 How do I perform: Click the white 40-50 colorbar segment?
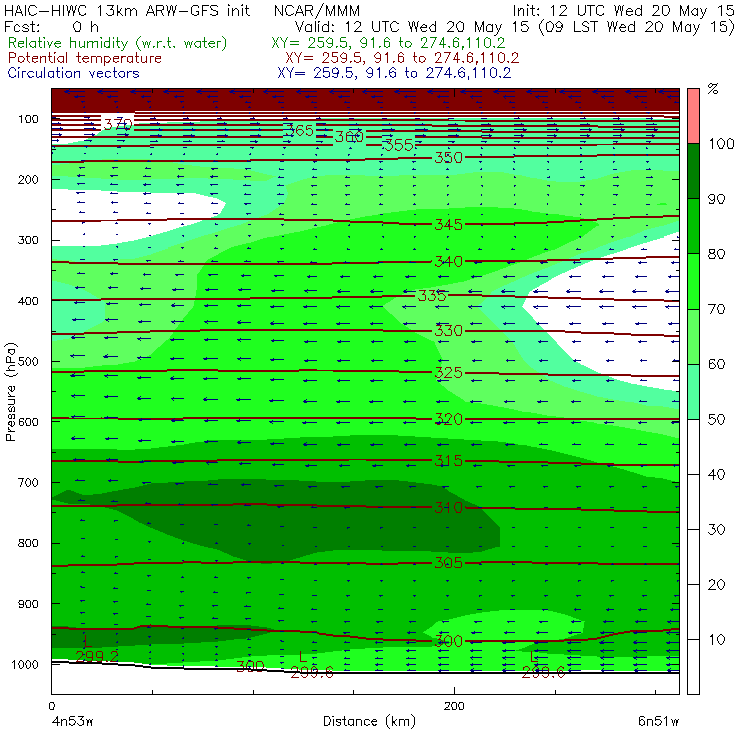pos(693,447)
